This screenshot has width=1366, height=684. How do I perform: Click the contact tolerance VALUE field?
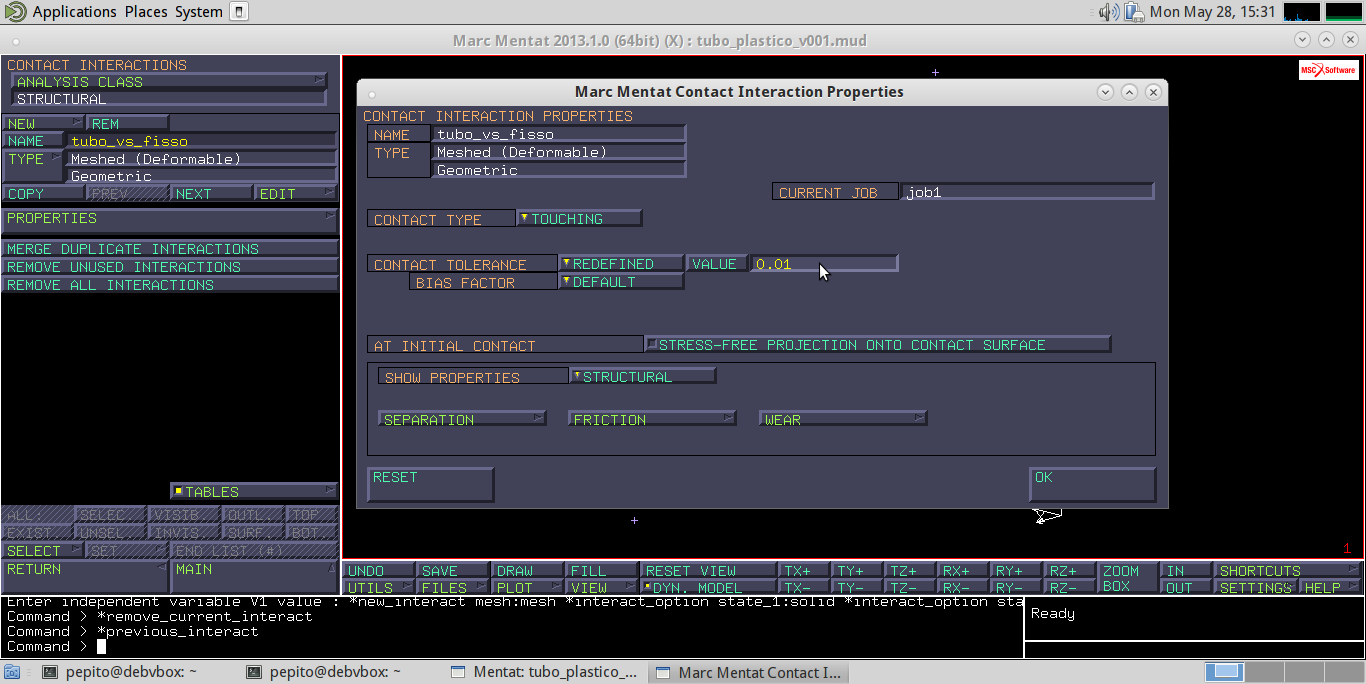[824, 263]
